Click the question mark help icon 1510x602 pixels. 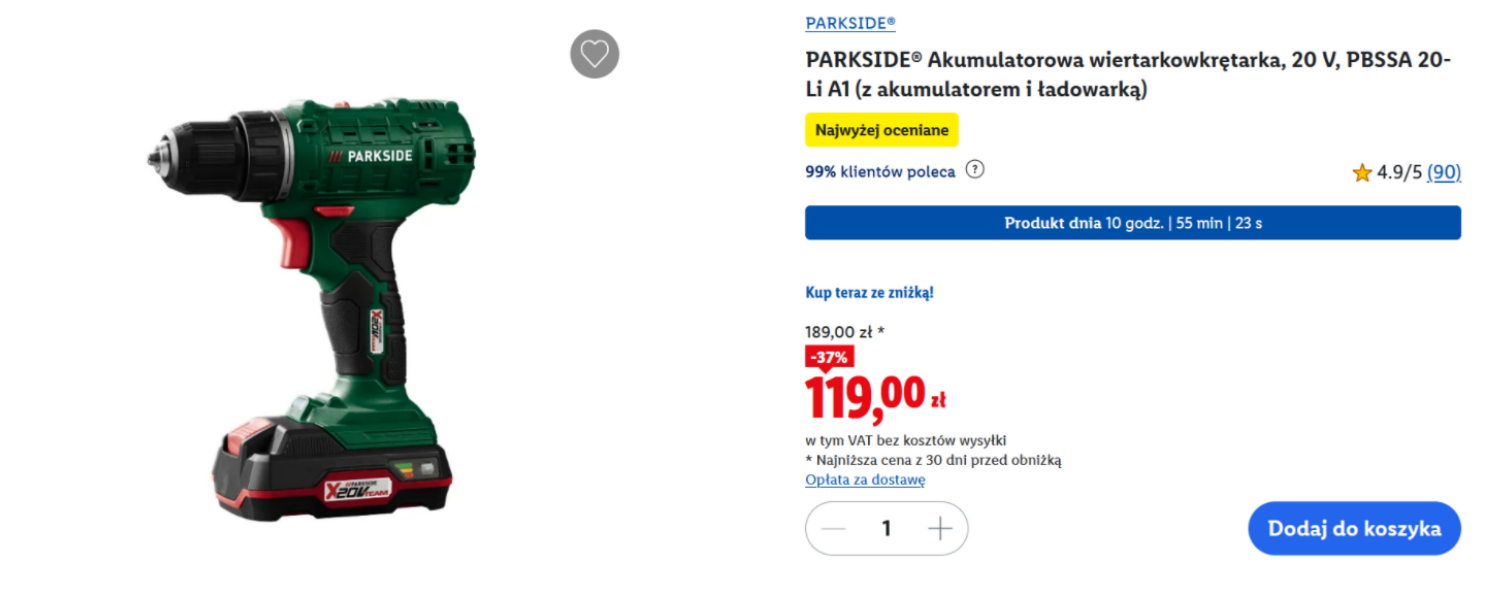(x=975, y=170)
